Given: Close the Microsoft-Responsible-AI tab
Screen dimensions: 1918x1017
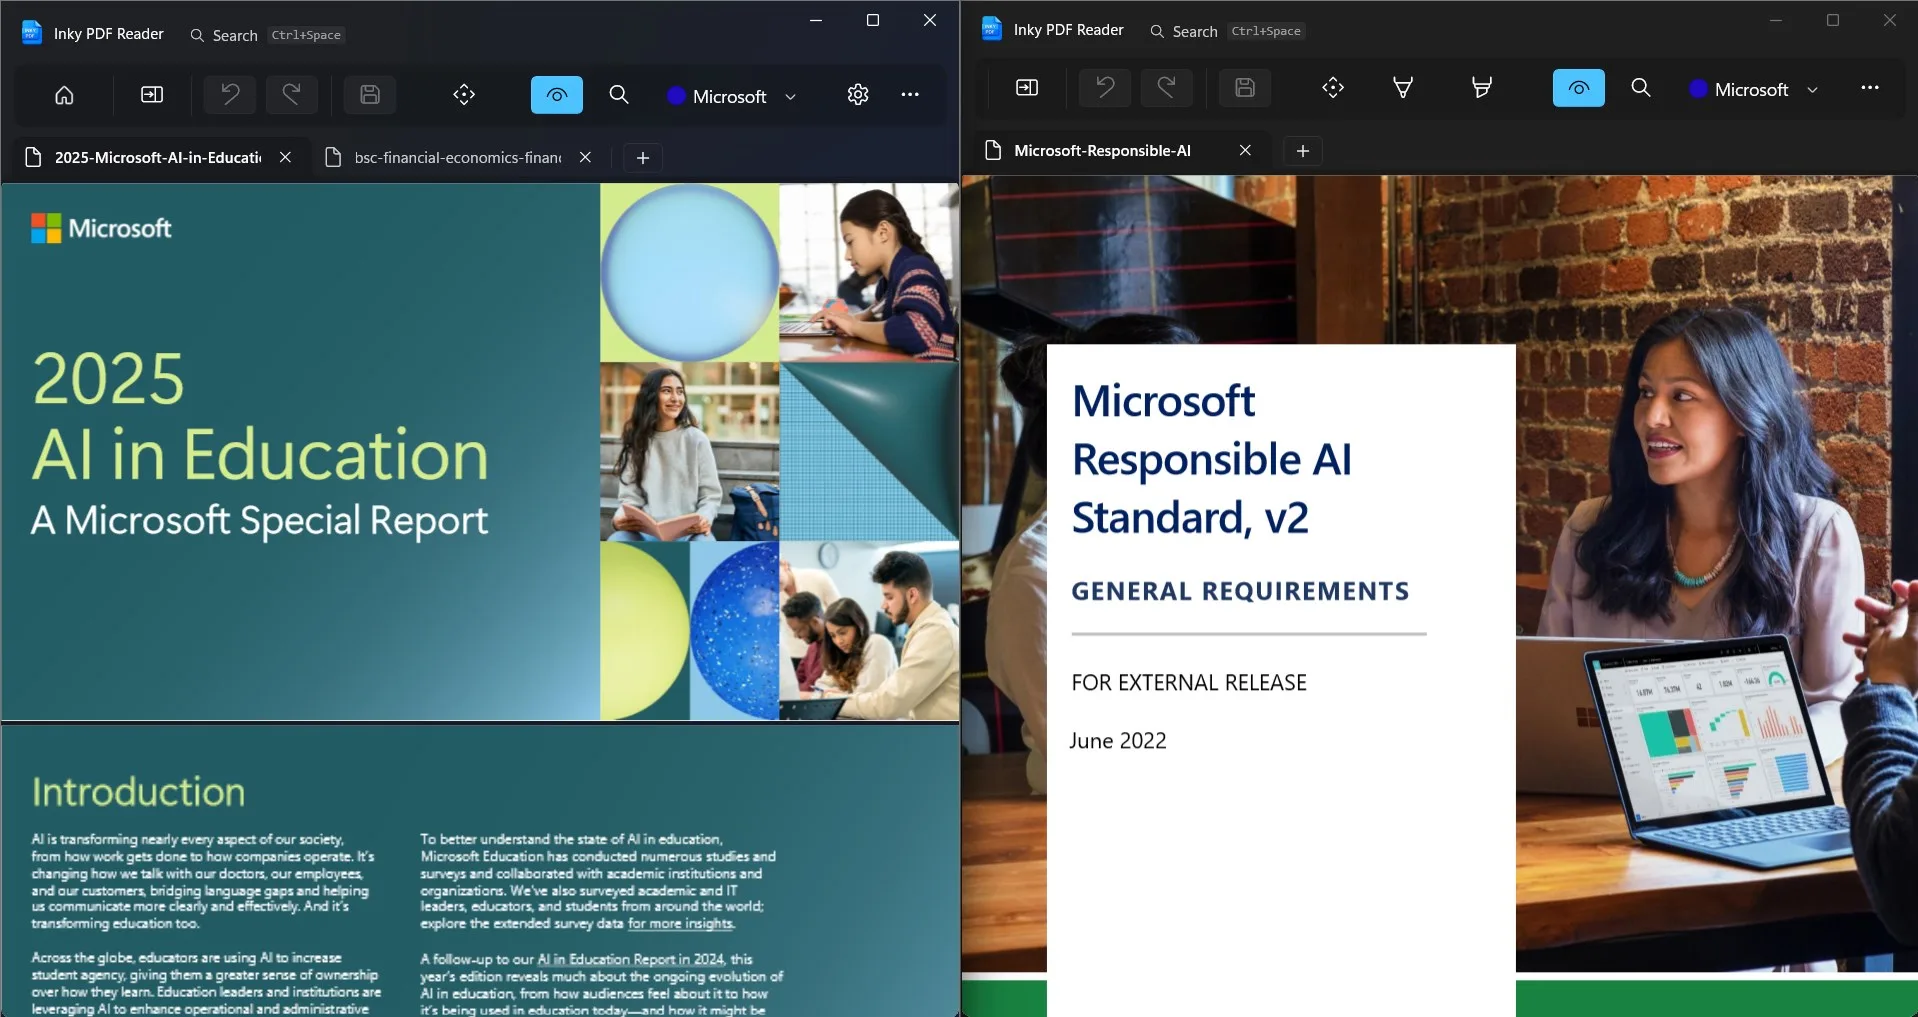Looking at the screenshot, I should coord(1245,150).
